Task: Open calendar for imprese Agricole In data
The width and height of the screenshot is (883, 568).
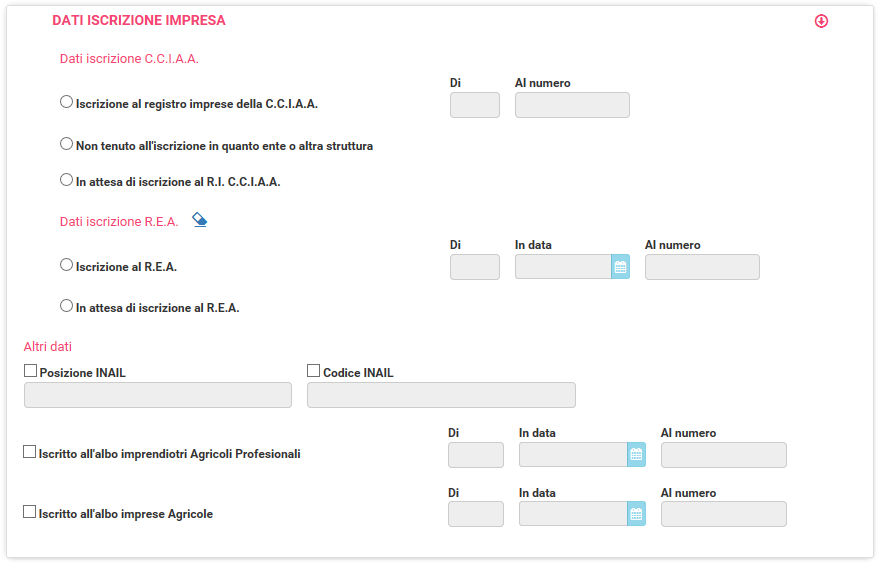Action: click(636, 514)
